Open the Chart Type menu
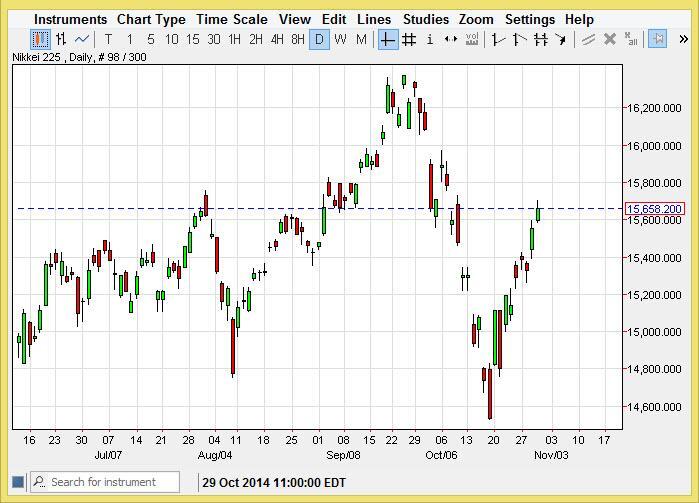The height and width of the screenshot is (503, 699). (x=151, y=19)
